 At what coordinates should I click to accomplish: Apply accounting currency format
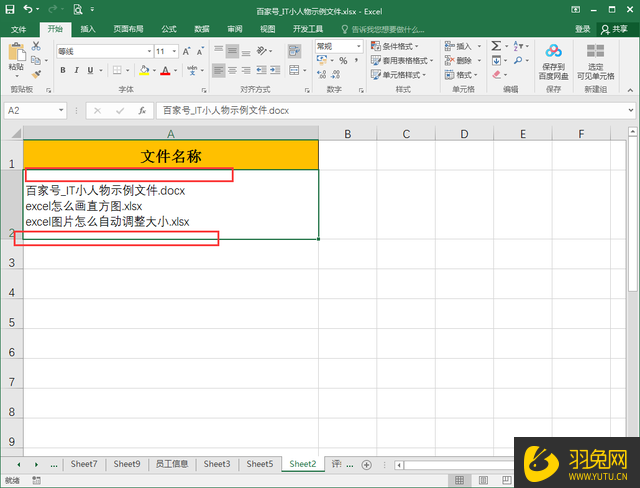pos(322,60)
